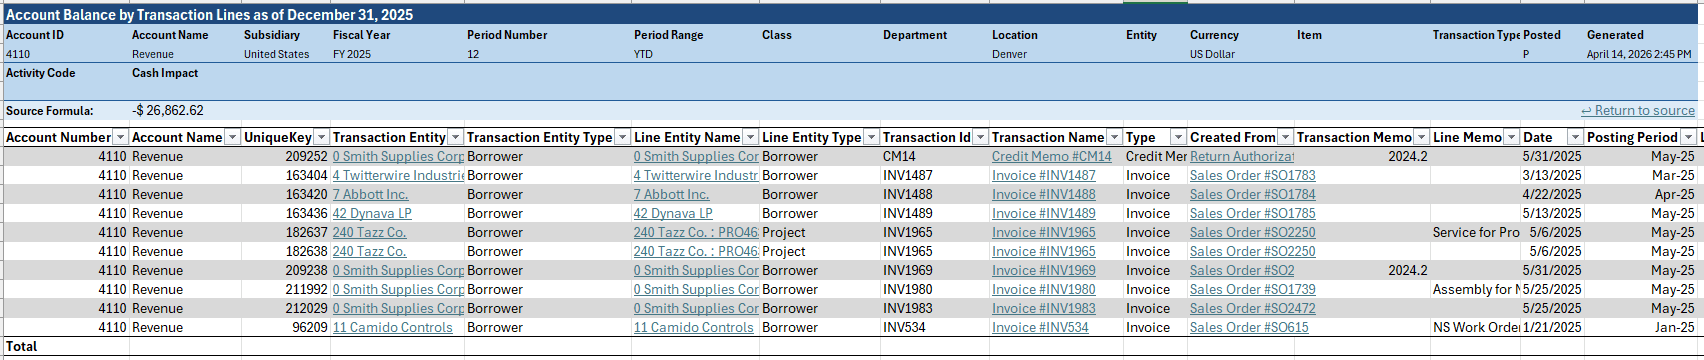Select the Generated timestamp April 14, 2026
The image size is (1704, 360).
pyautogui.click(x=1639, y=54)
